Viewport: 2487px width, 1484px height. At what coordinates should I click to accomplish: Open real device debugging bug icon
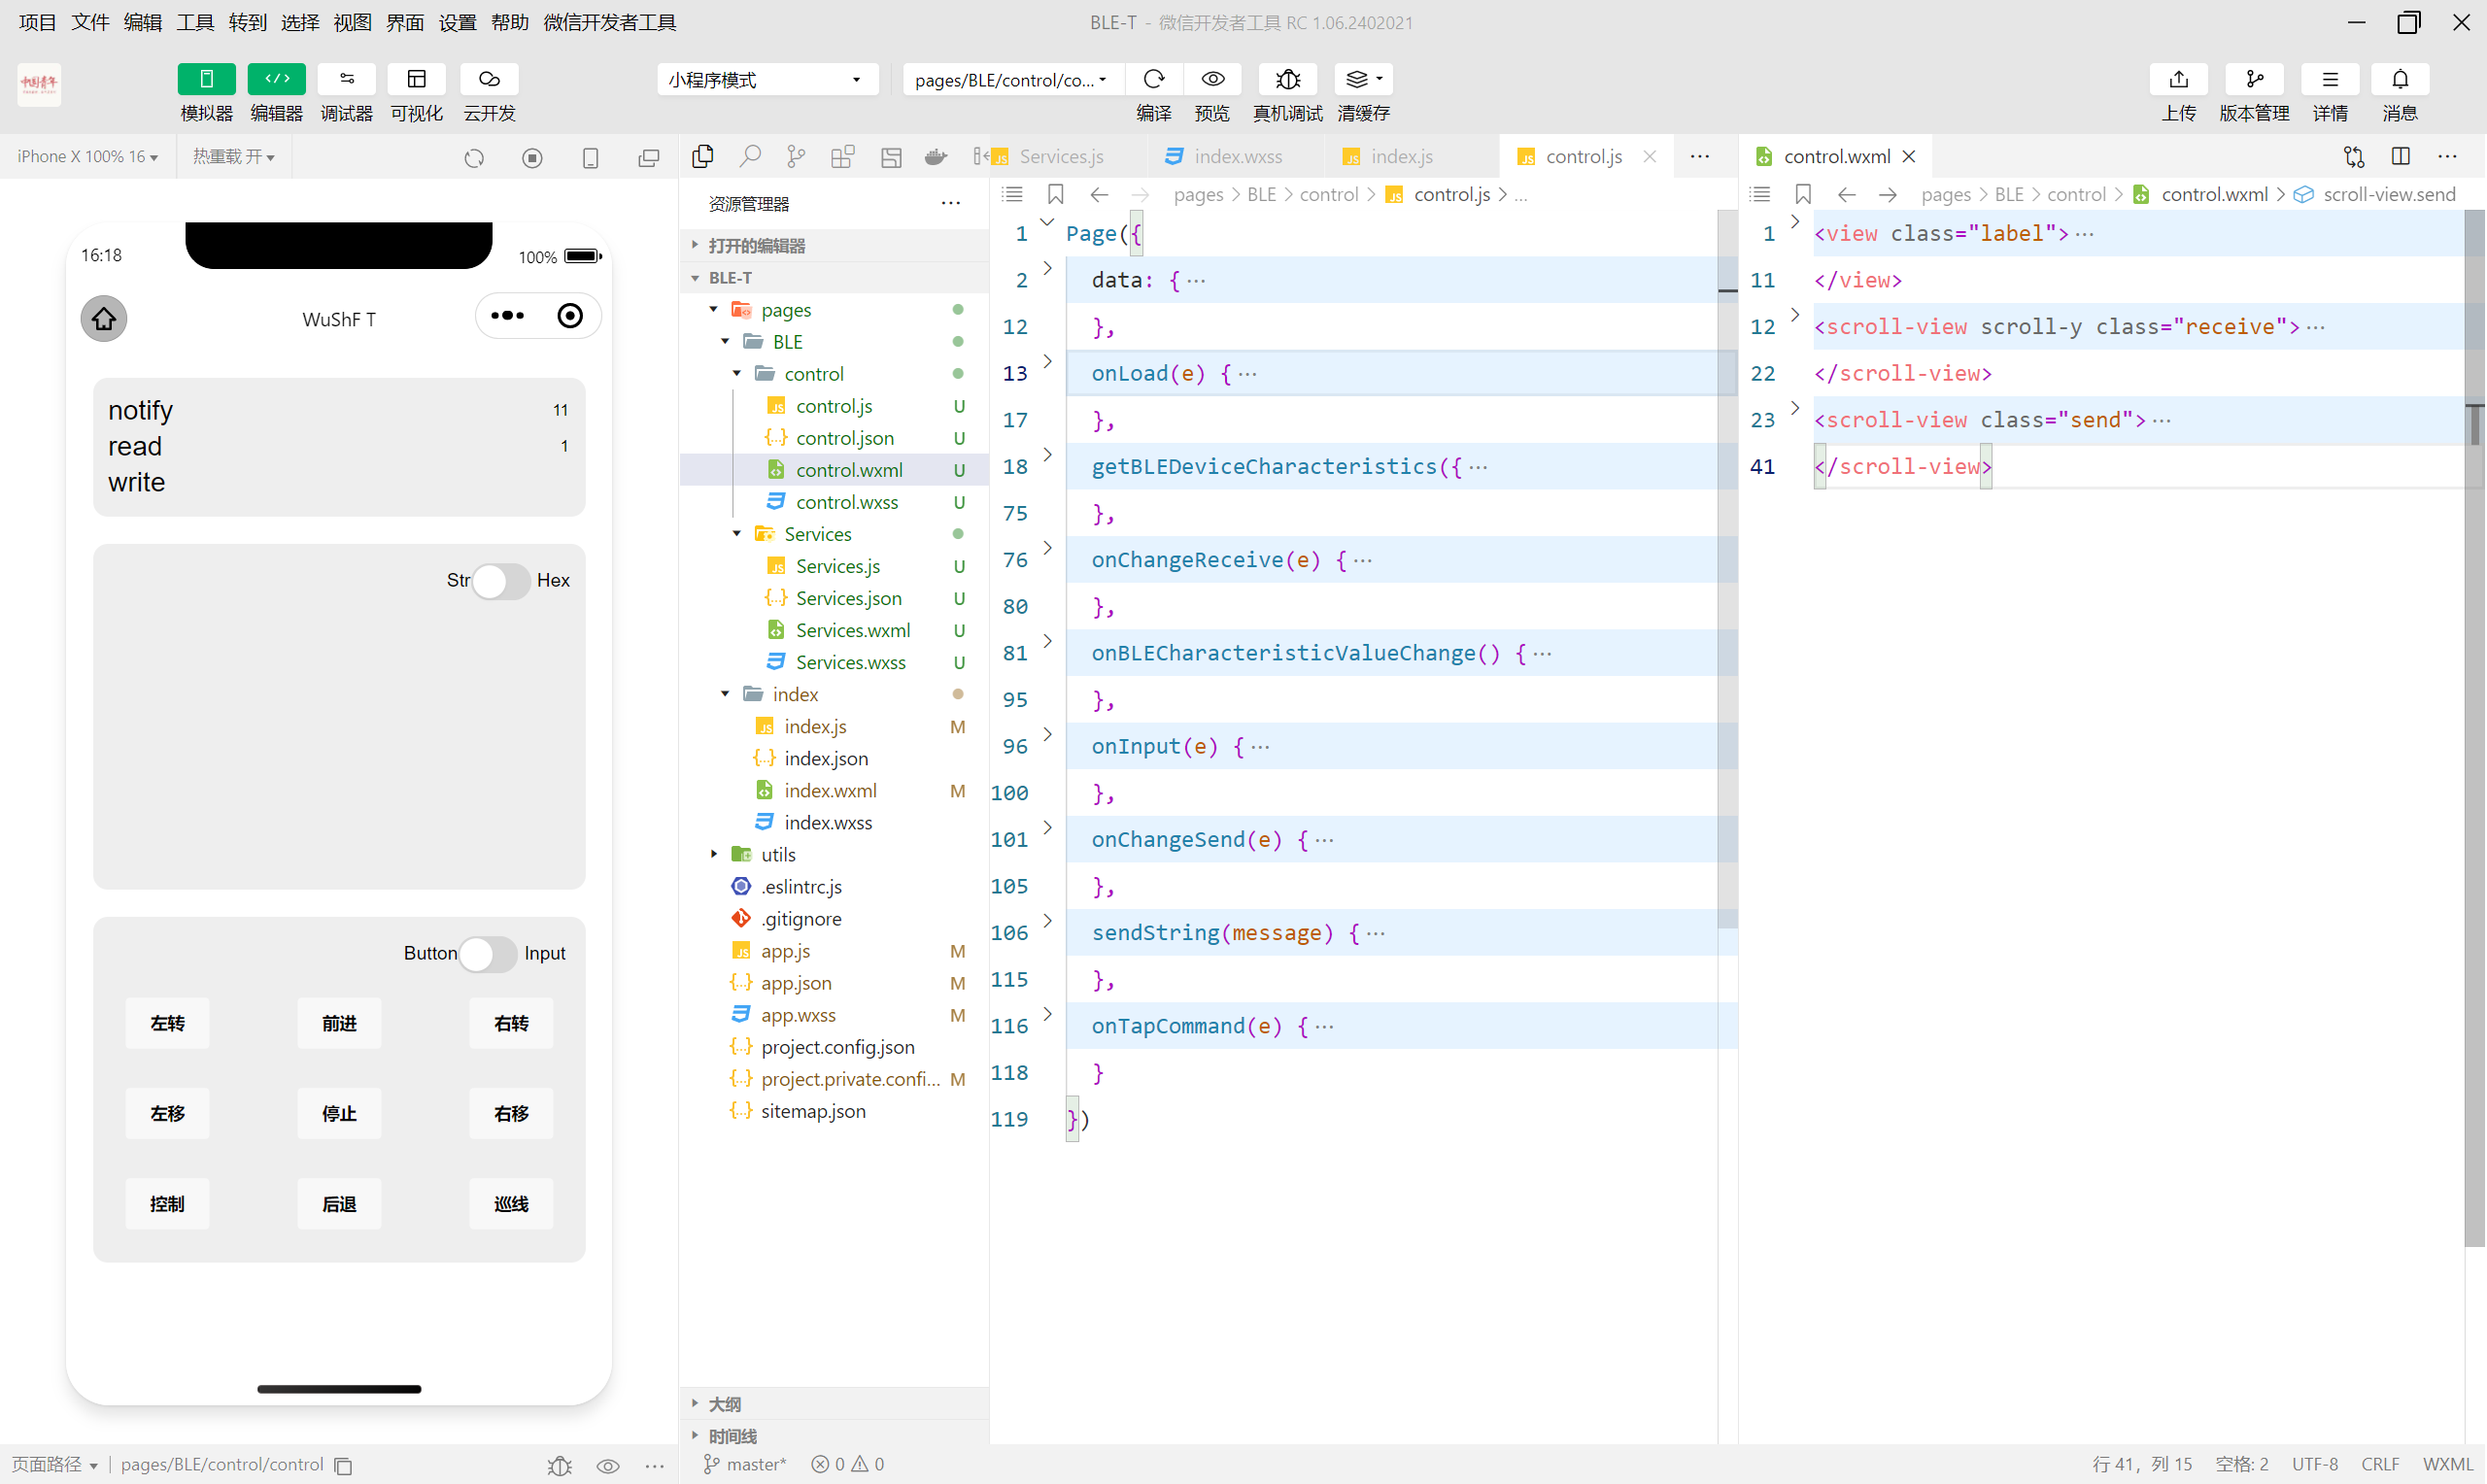pyautogui.click(x=1287, y=79)
